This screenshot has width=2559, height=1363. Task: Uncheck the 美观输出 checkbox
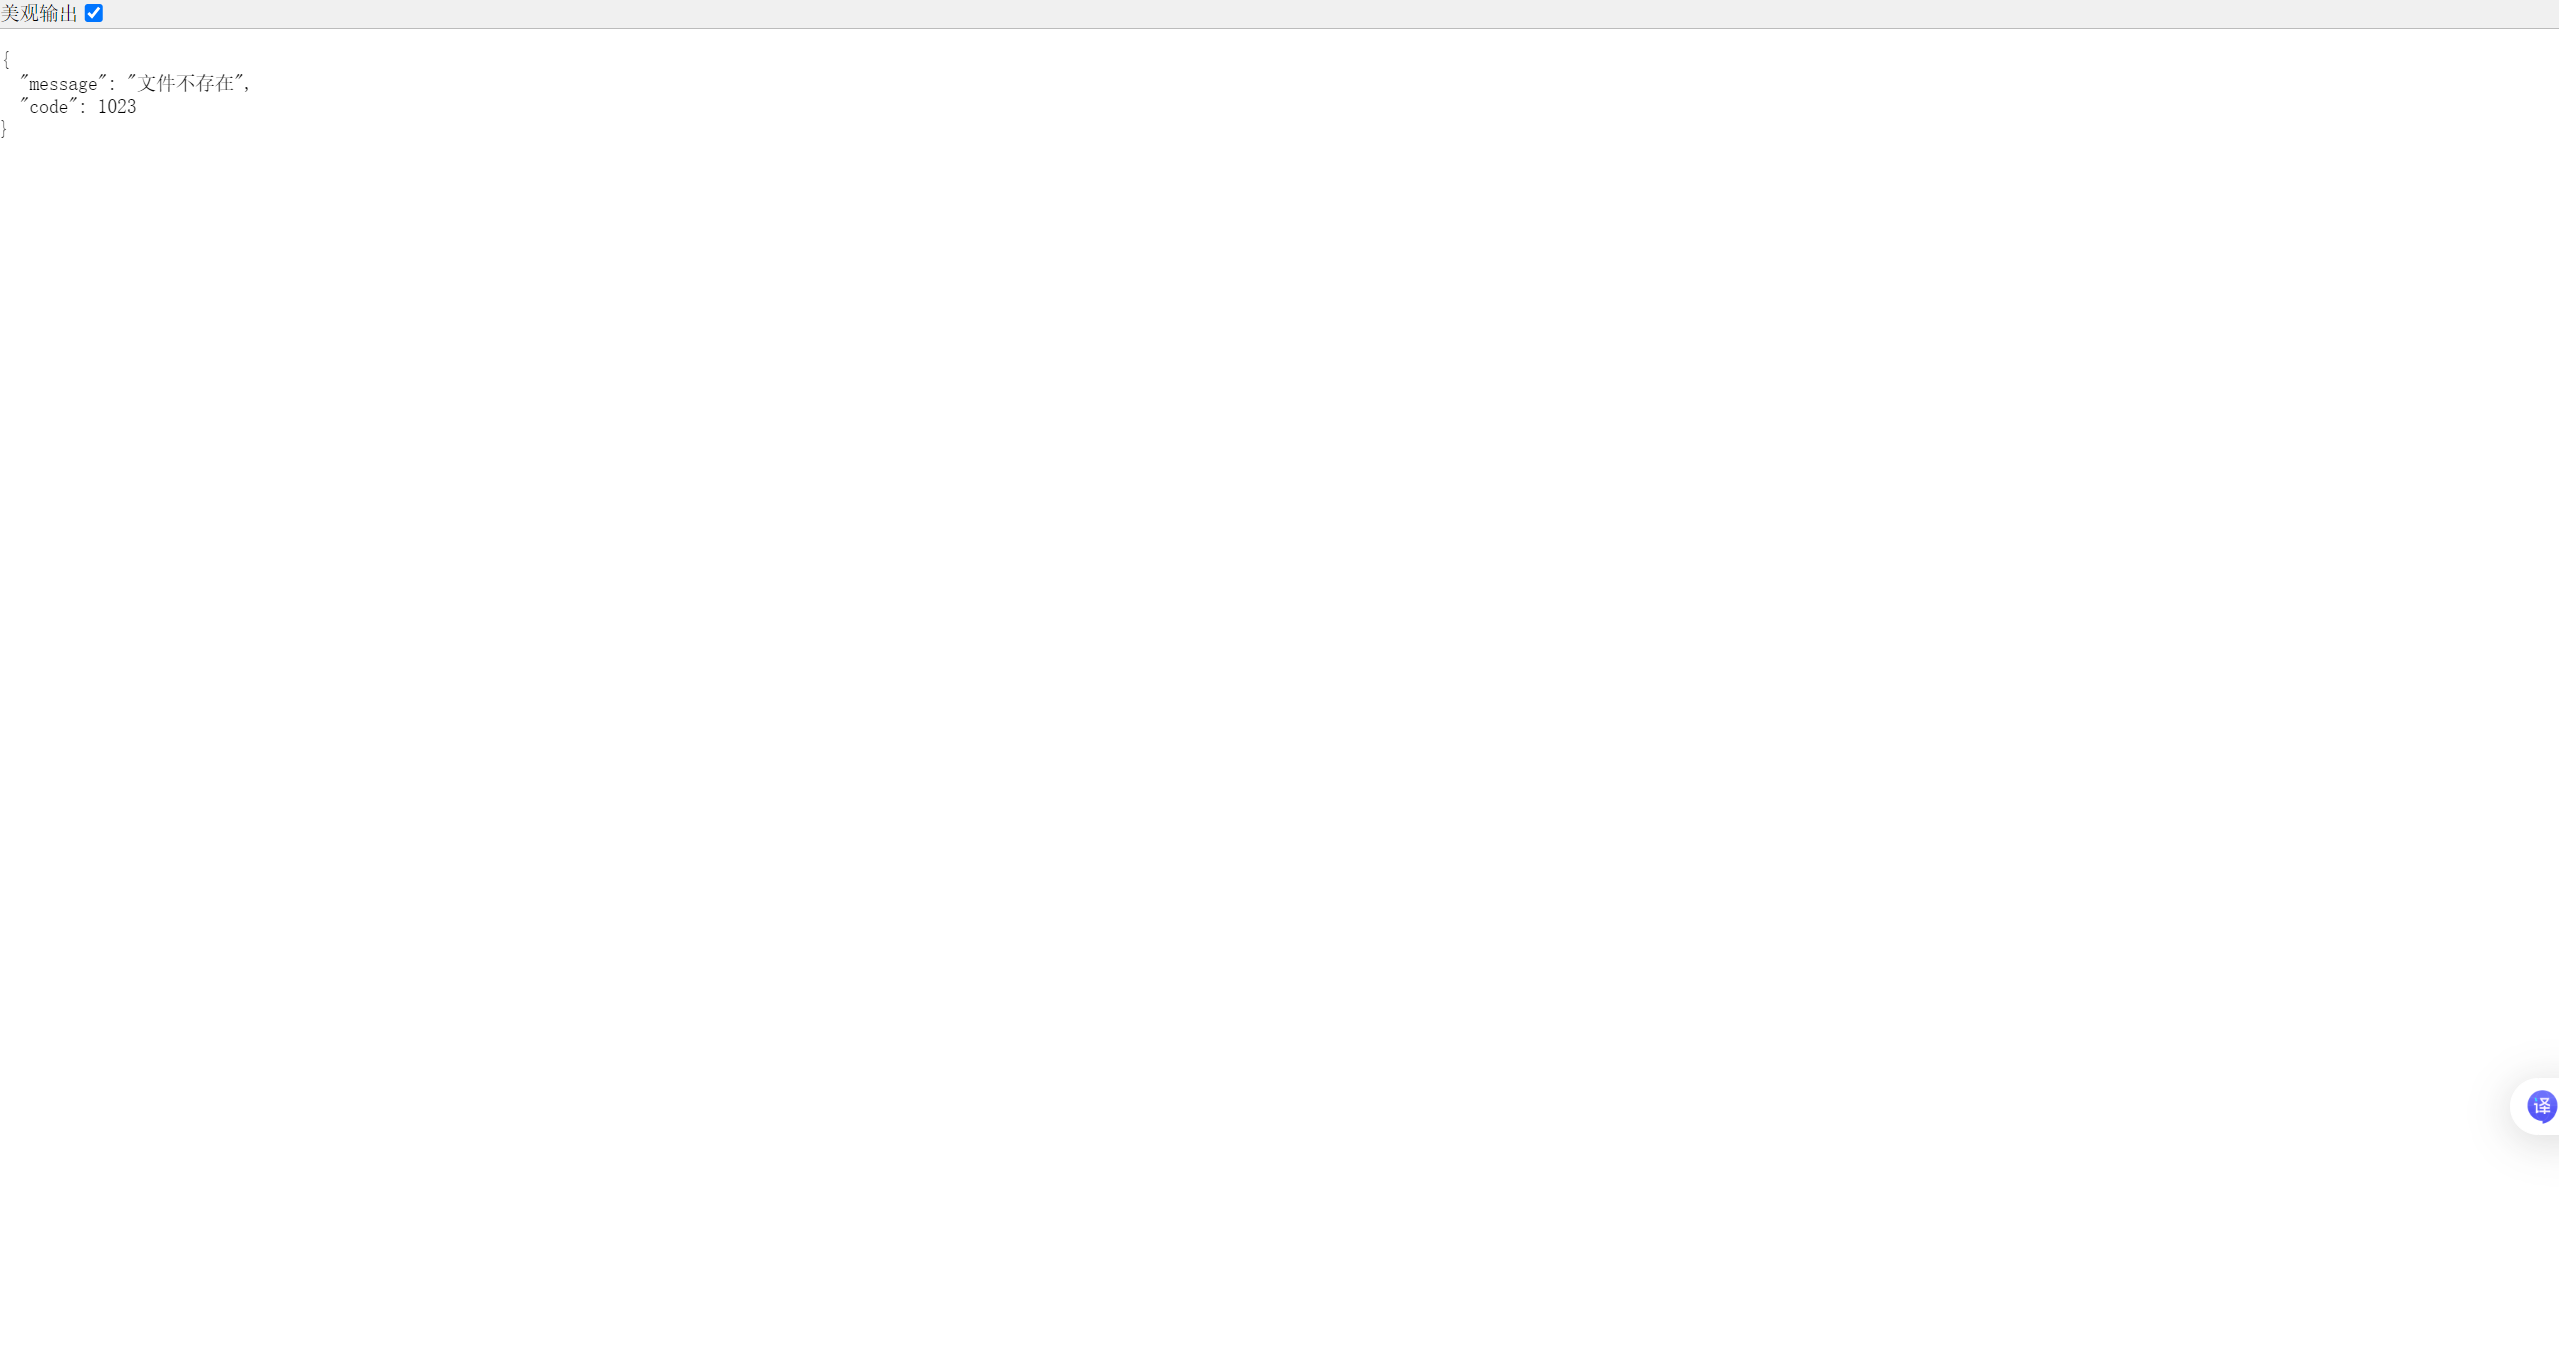pos(94,13)
